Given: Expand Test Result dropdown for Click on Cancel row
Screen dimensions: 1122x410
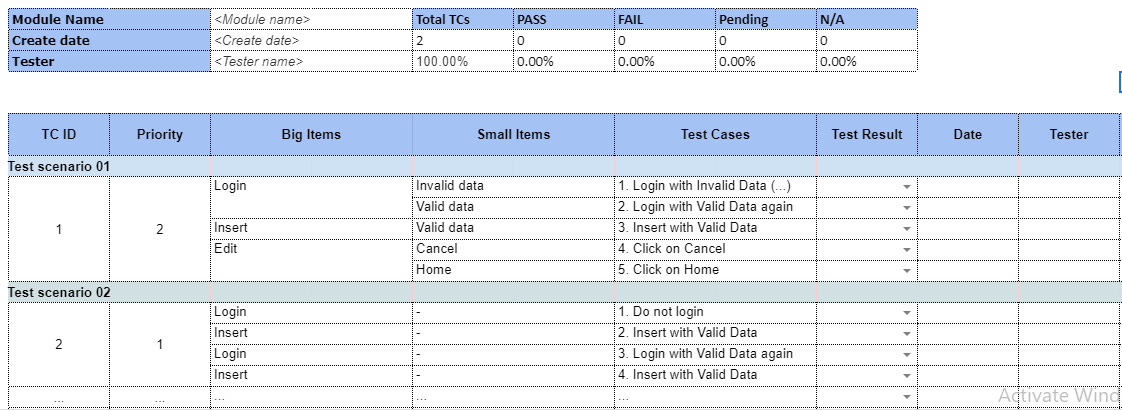Looking at the screenshot, I should tap(906, 250).
